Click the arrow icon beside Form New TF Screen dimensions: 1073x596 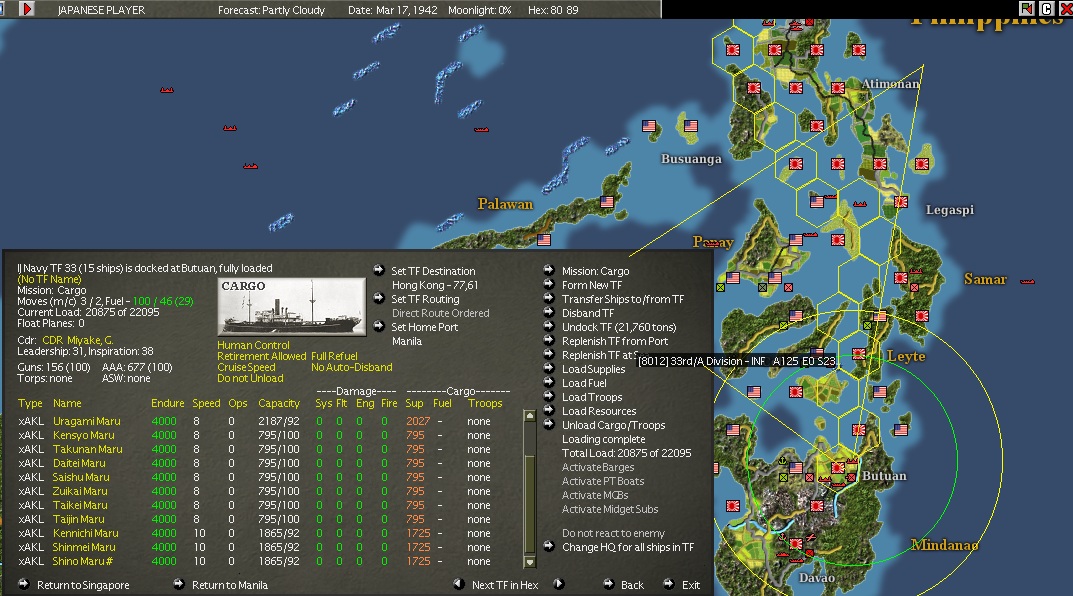(549, 284)
